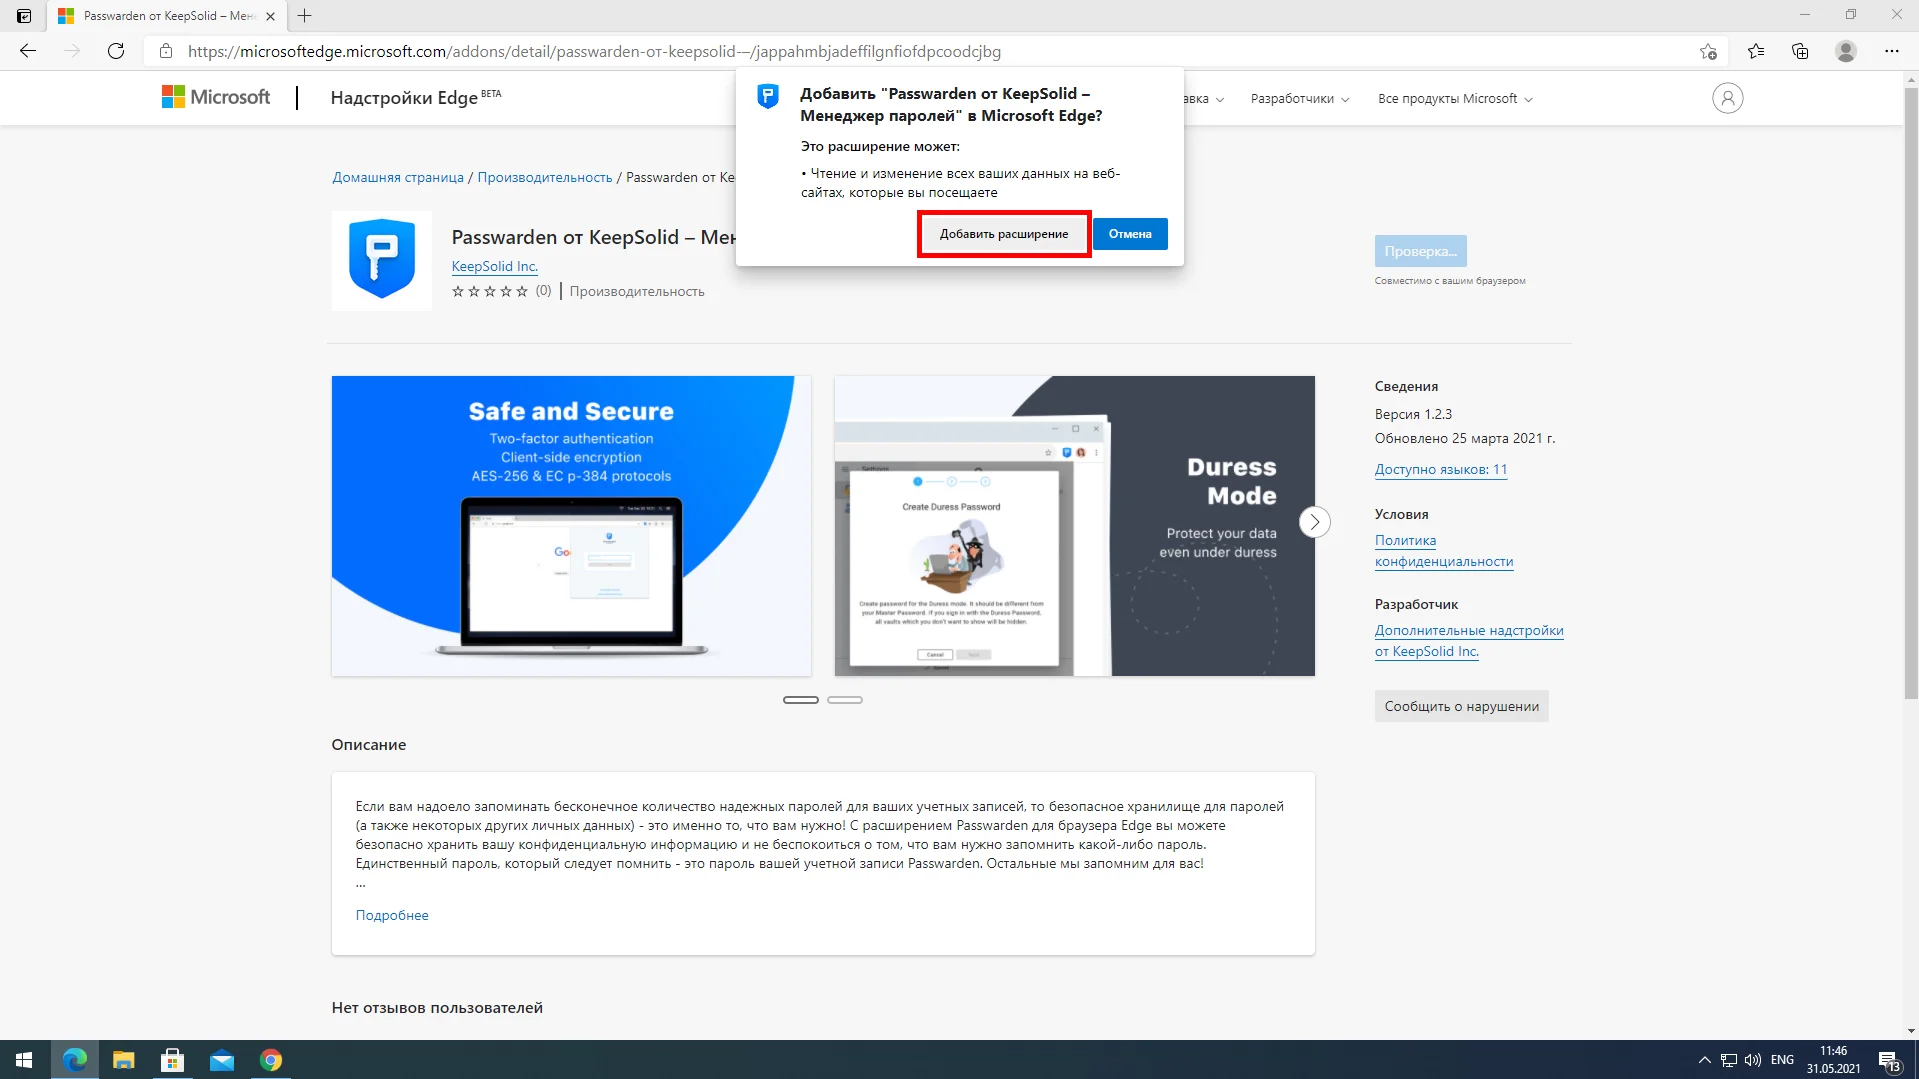Screen dimensions: 1919x1079
Task: Add page to favorites star icon
Action: click(1708, 51)
